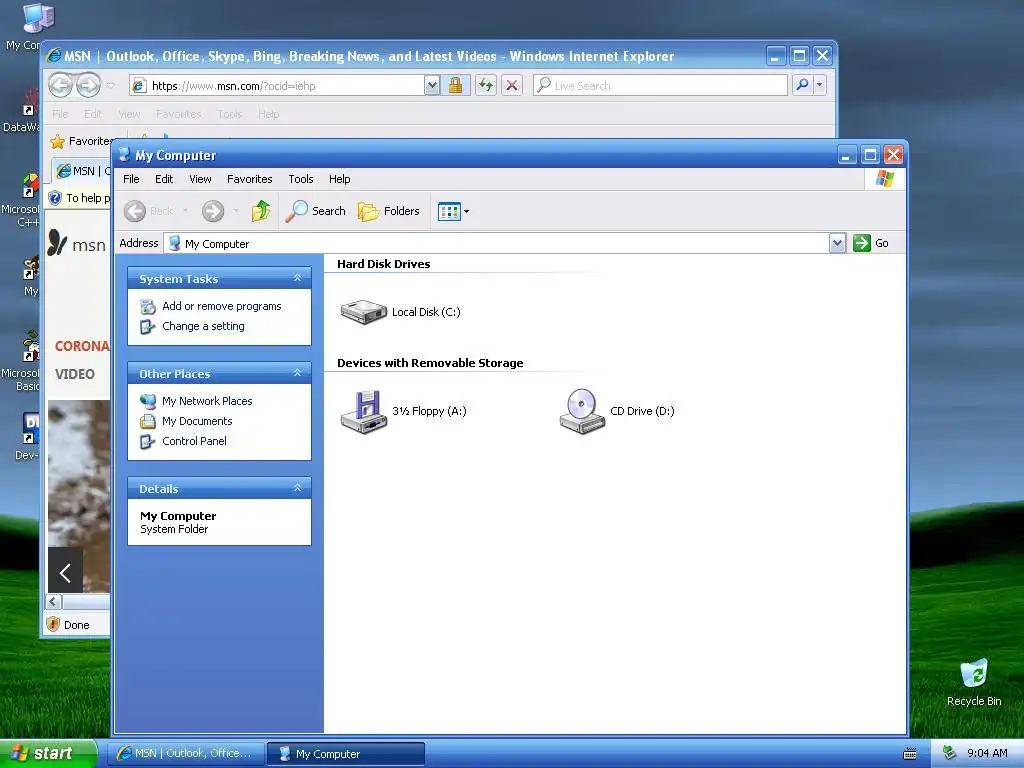
Task: Click the My Computer taskbar button
Action: coord(346,754)
